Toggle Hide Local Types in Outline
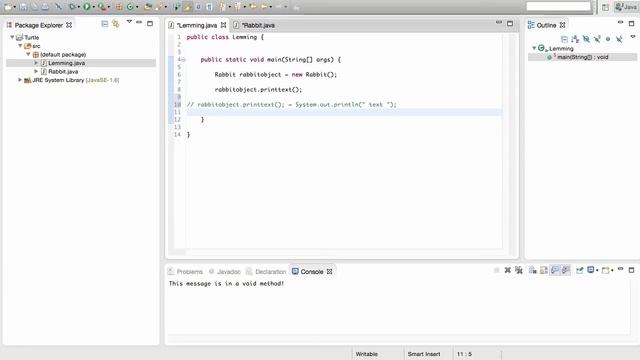Image resolution: width=640 pixels, height=360 pixels. click(619, 39)
